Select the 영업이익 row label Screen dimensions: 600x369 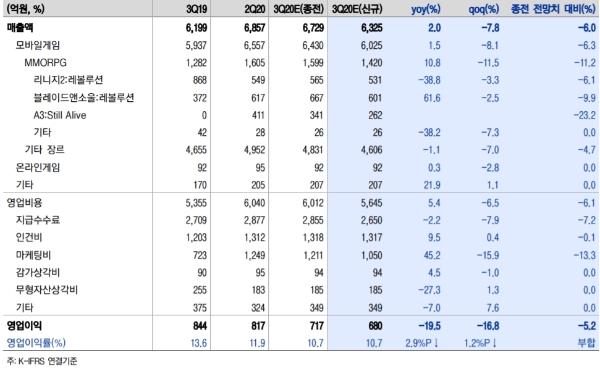pos(24,325)
